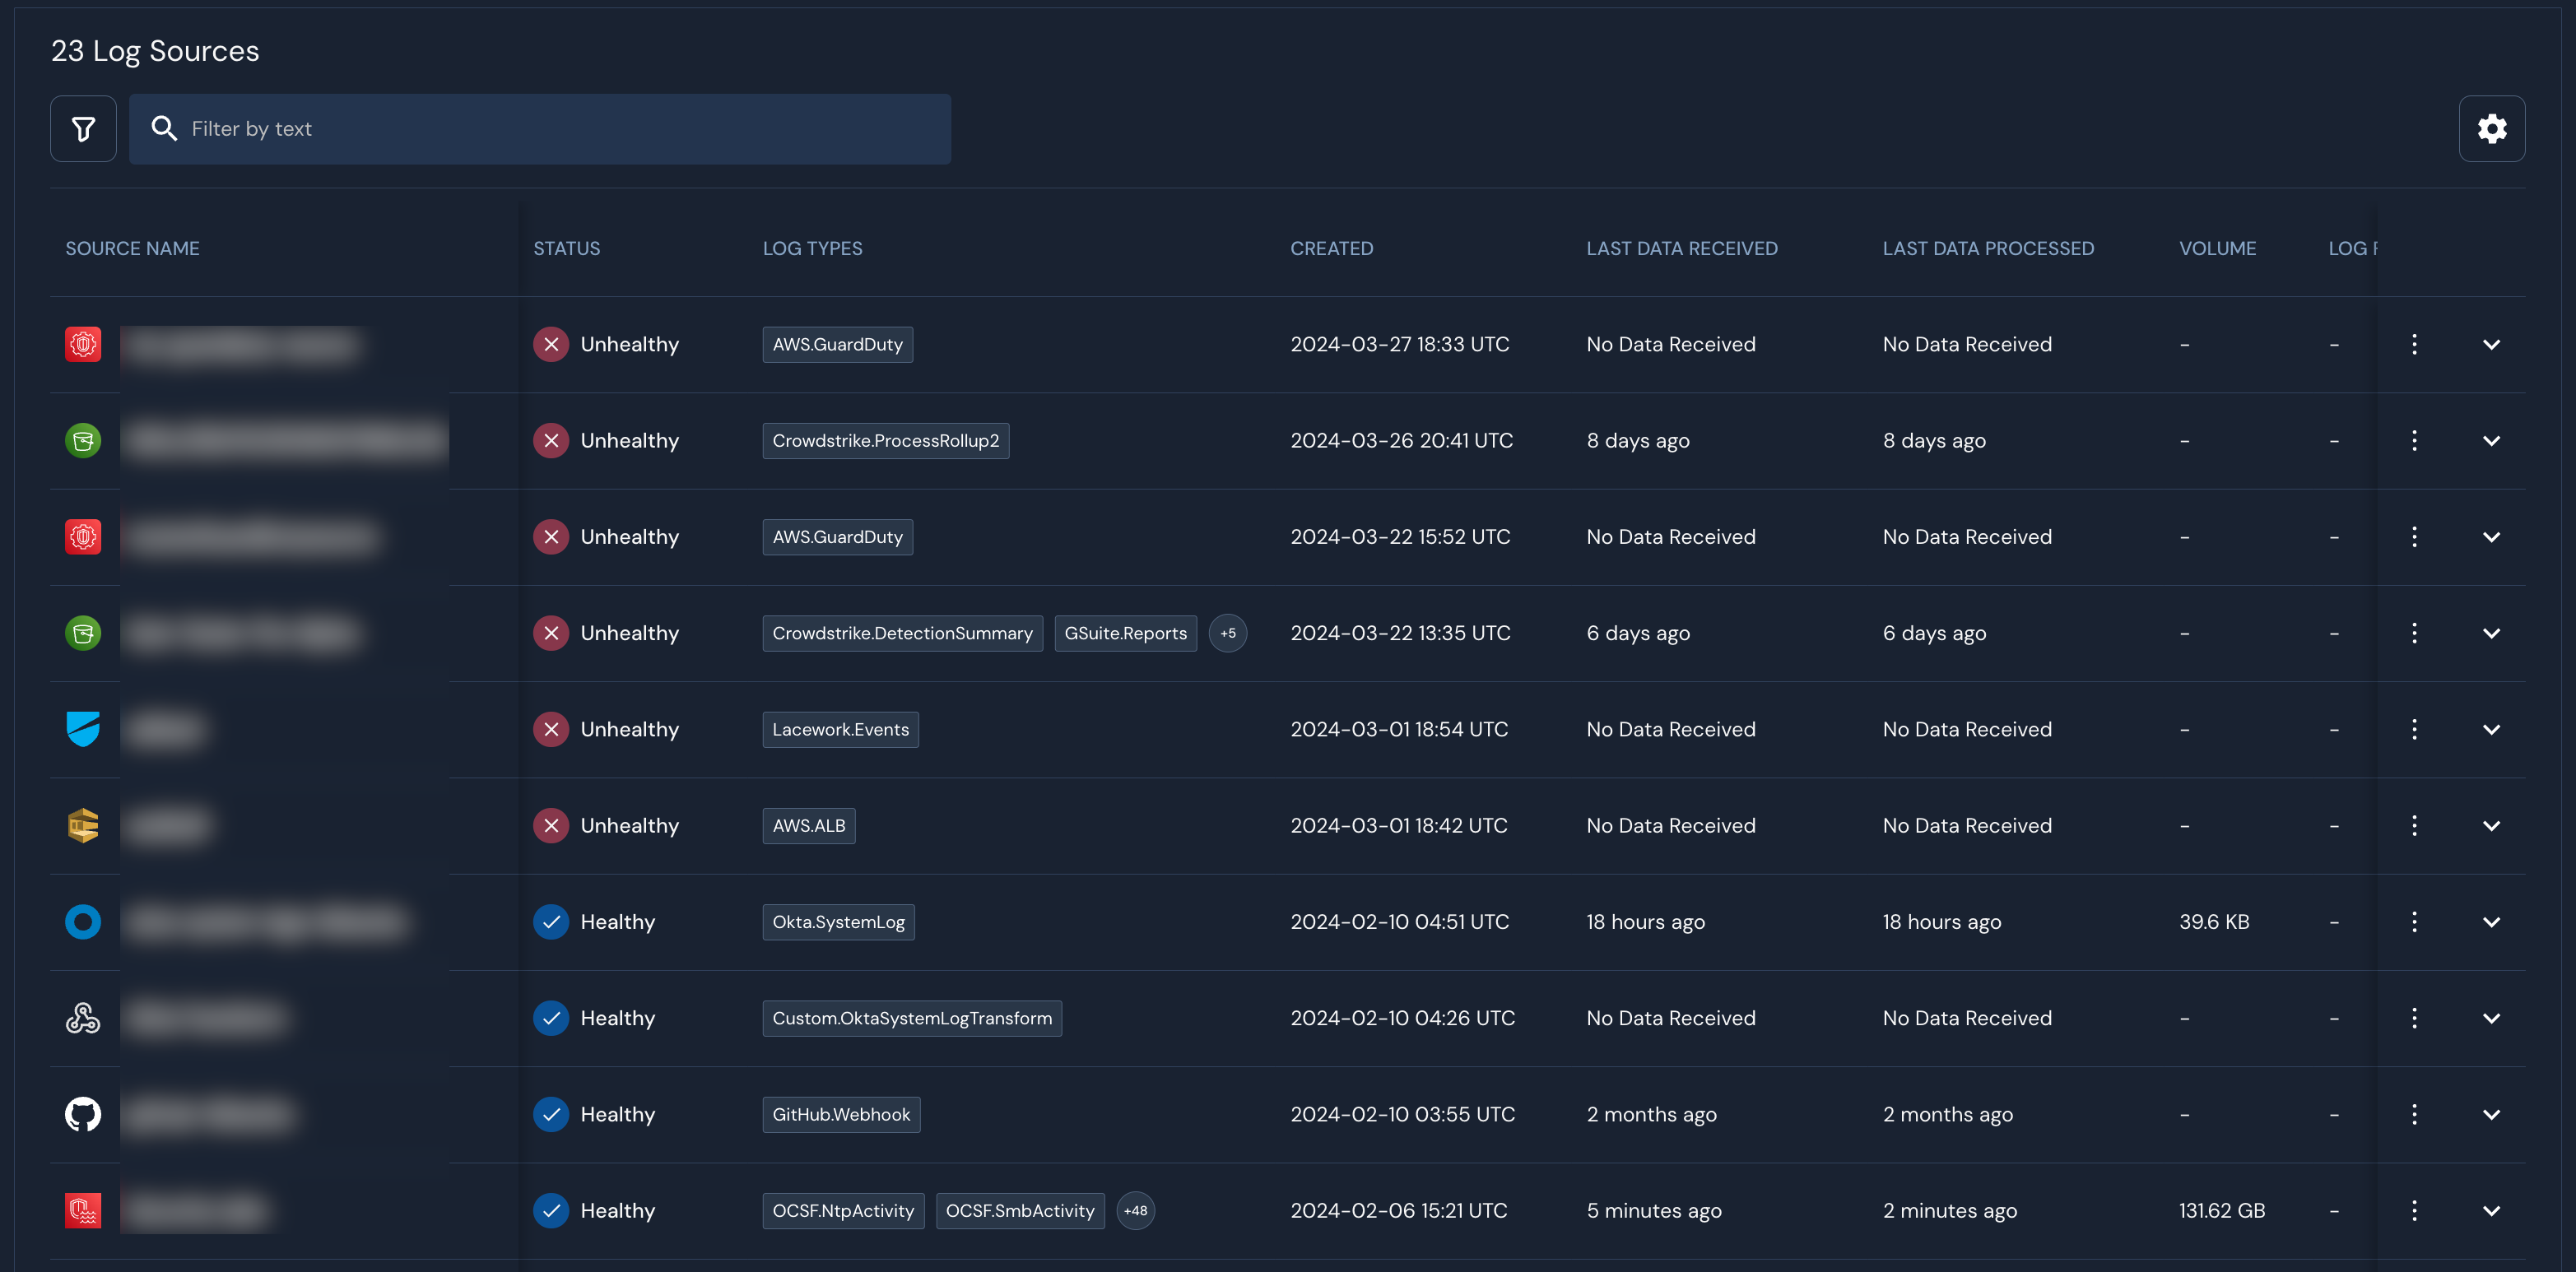Viewport: 2576px width, 1272px height.
Task: Click the OCSF.SmbActivity log type tag
Action: tap(1019, 1211)
